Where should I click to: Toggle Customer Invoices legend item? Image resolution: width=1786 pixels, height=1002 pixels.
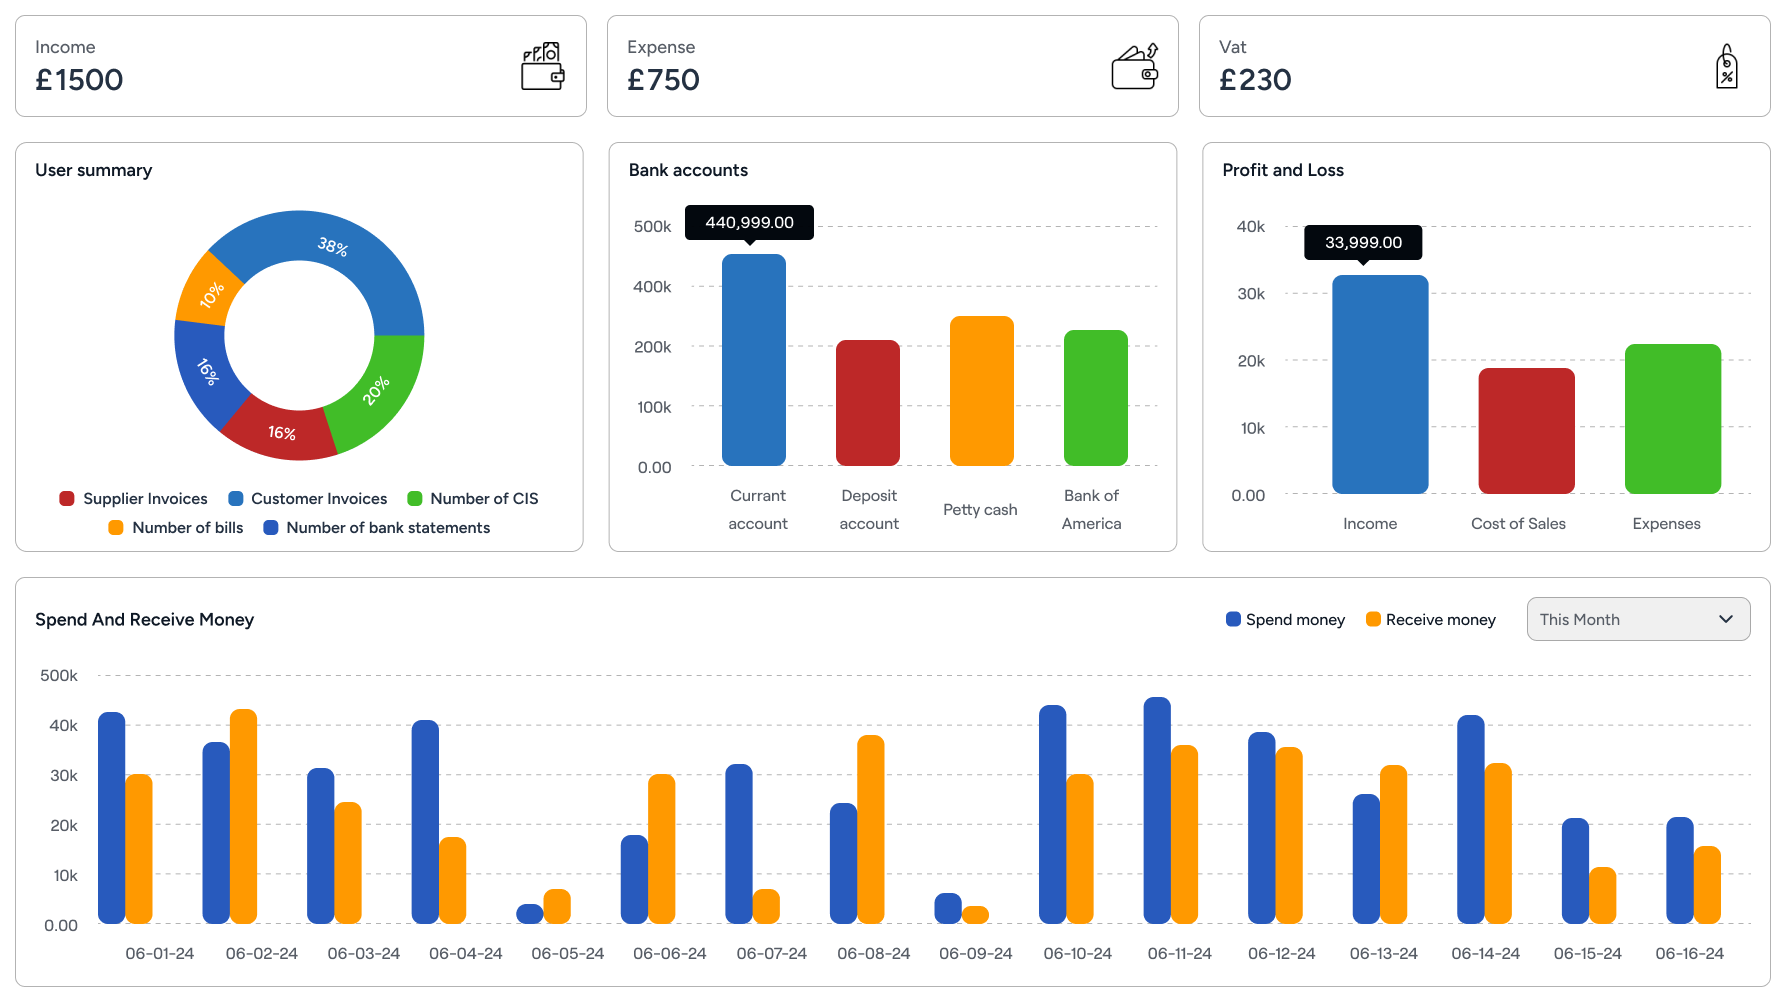tap(307, 499)
